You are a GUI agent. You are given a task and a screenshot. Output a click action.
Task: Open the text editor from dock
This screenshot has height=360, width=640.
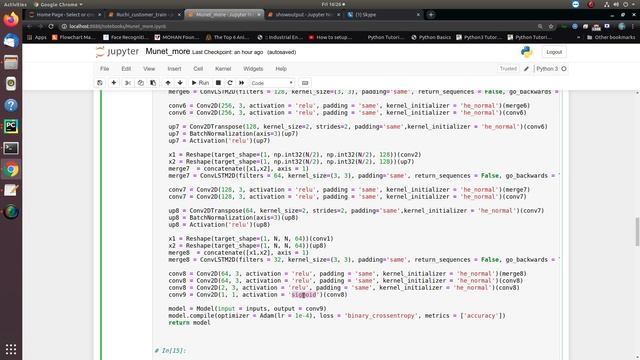11,191
